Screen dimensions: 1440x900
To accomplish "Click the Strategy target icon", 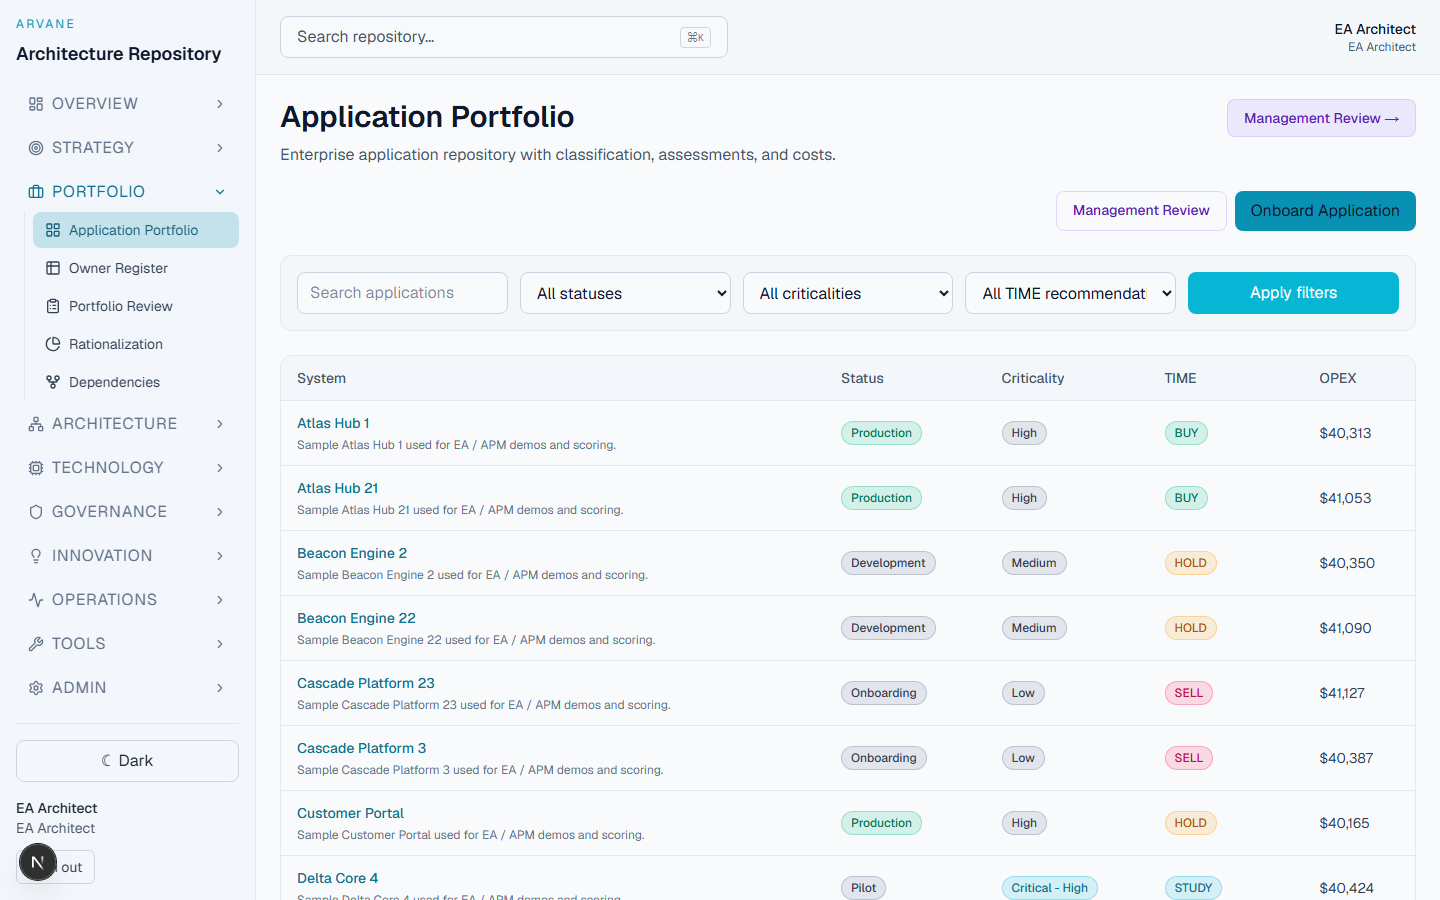I will [x=36, y=148].
